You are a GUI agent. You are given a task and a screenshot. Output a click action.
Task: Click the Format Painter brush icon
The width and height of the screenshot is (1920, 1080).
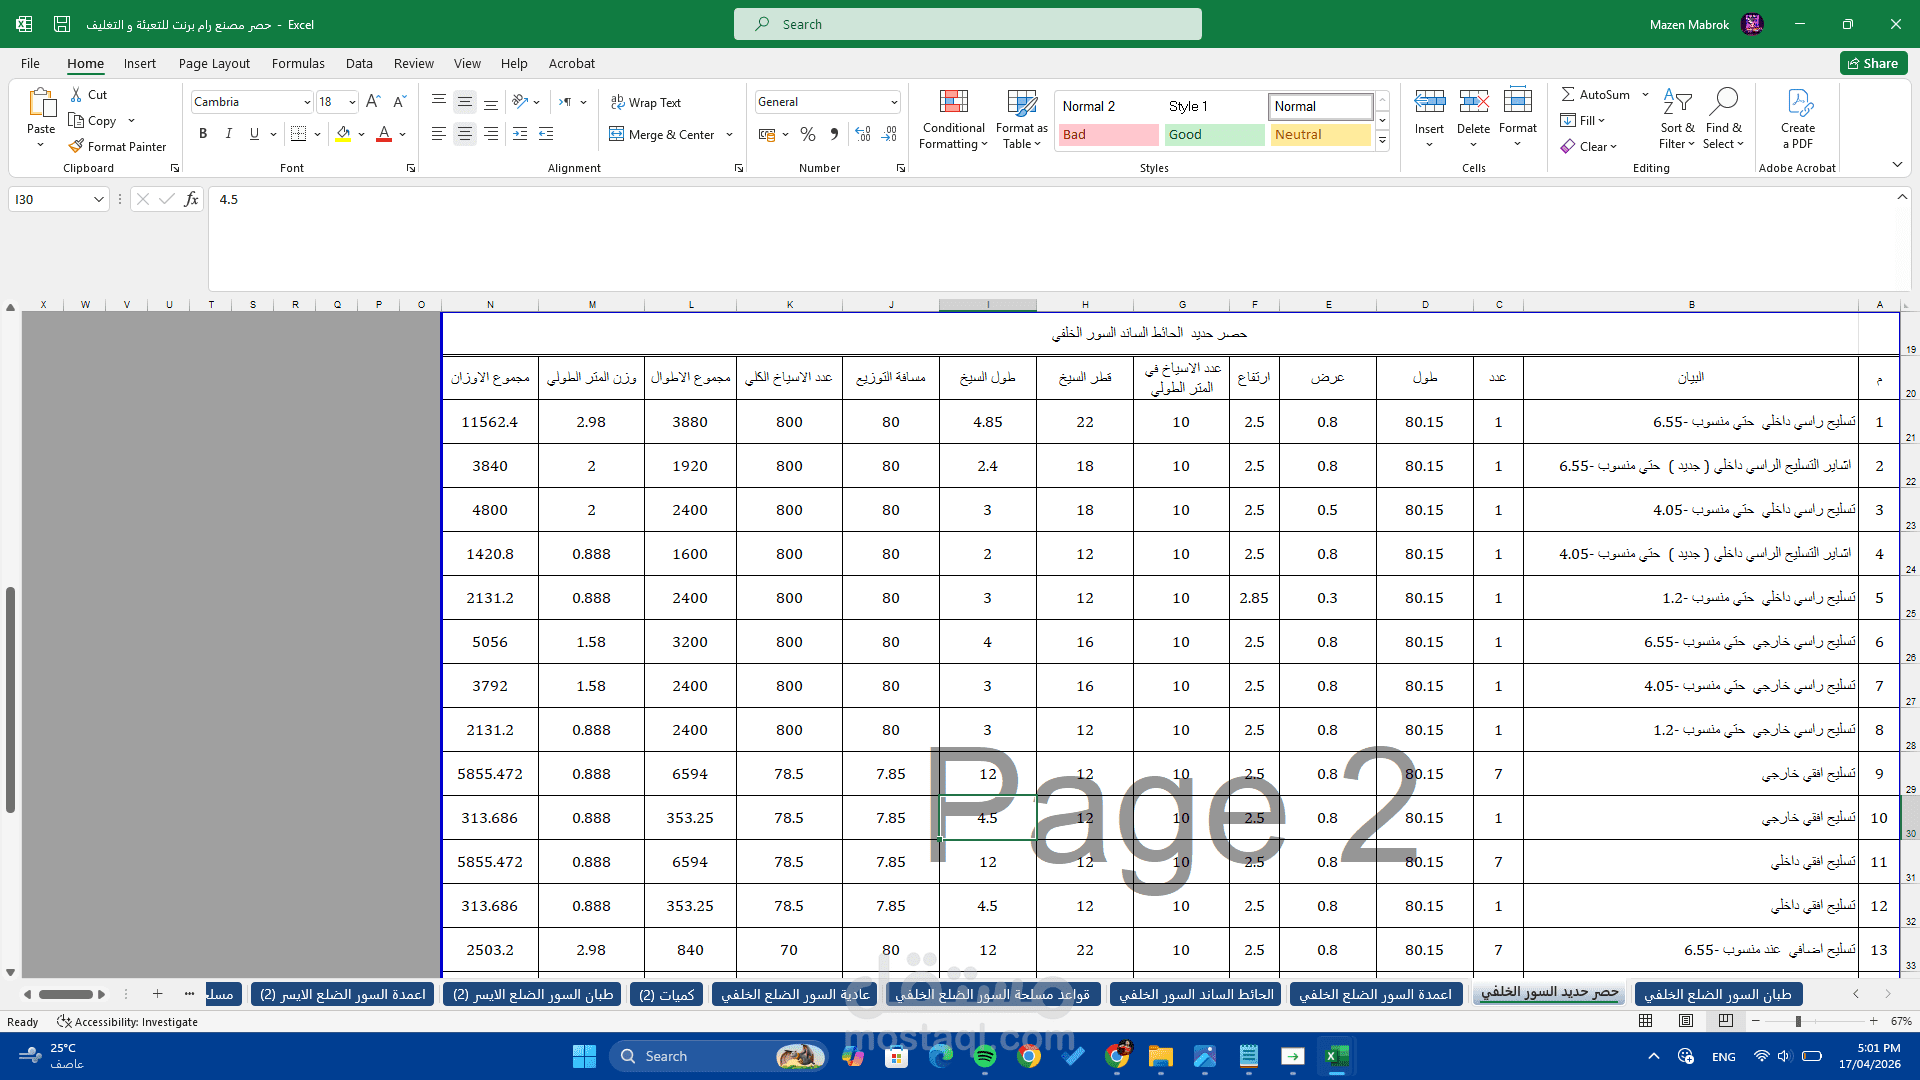(77, 146)
